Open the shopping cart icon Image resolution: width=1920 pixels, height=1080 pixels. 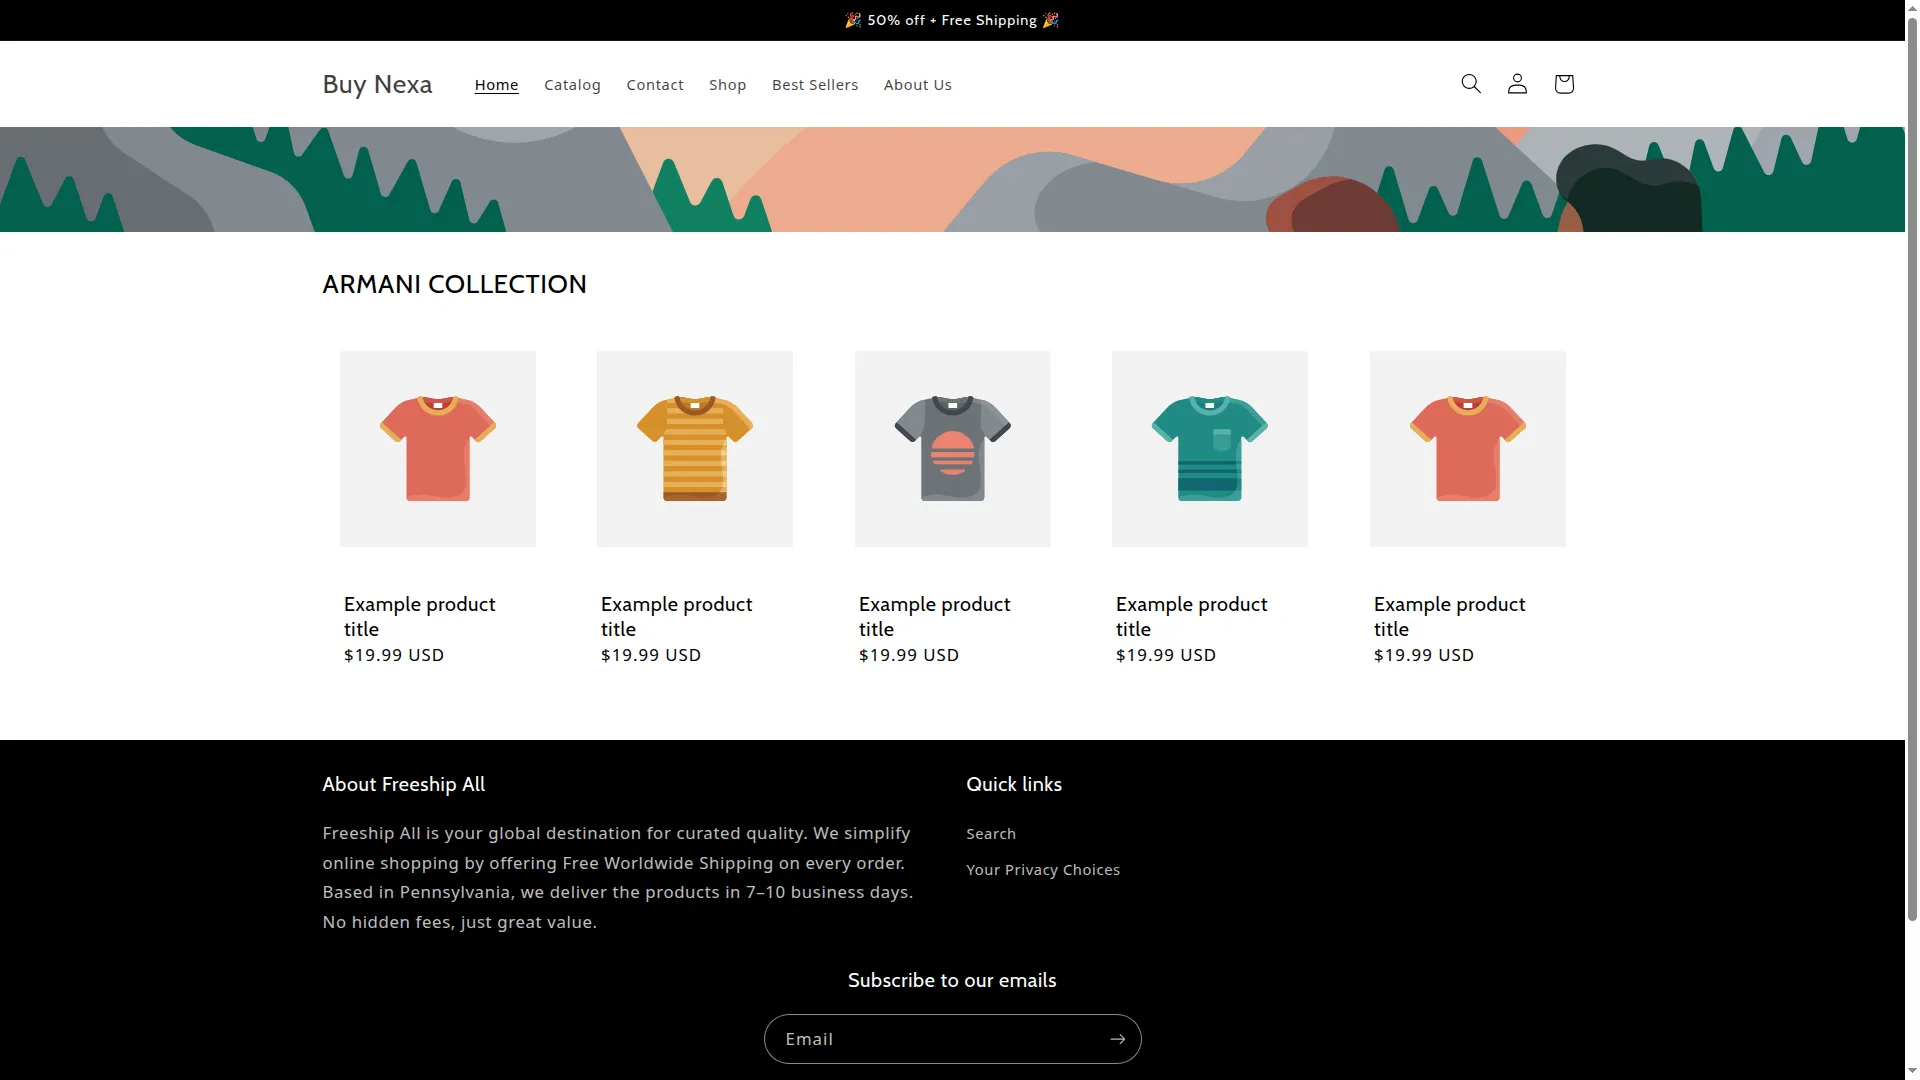(1564, 84)
